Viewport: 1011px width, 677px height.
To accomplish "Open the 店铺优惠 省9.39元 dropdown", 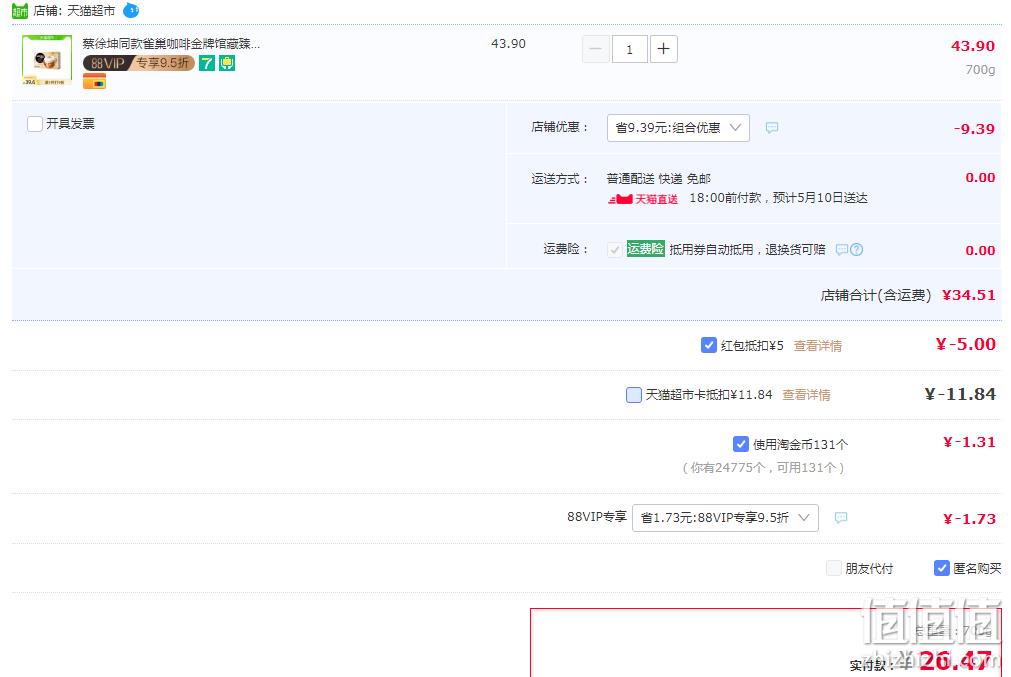I will coord(678,128).
